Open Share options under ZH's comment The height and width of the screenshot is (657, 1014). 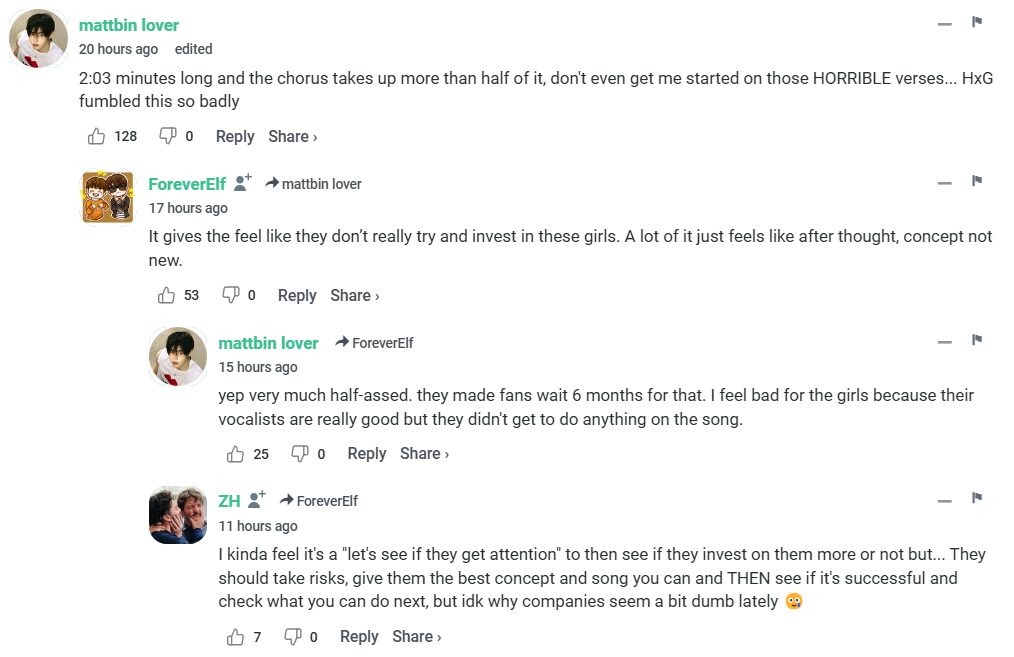pyautogui.click(x=416, y=637)
